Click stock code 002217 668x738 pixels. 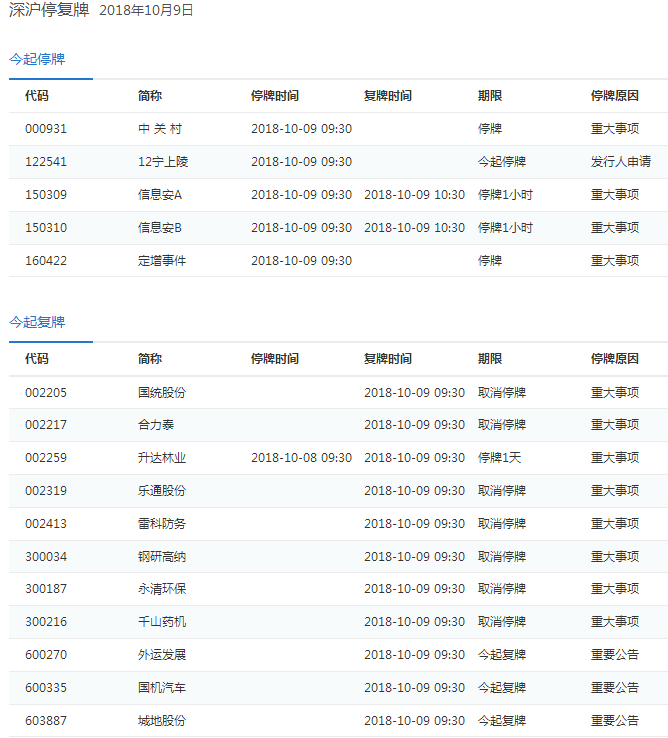(x=46, y=425)
